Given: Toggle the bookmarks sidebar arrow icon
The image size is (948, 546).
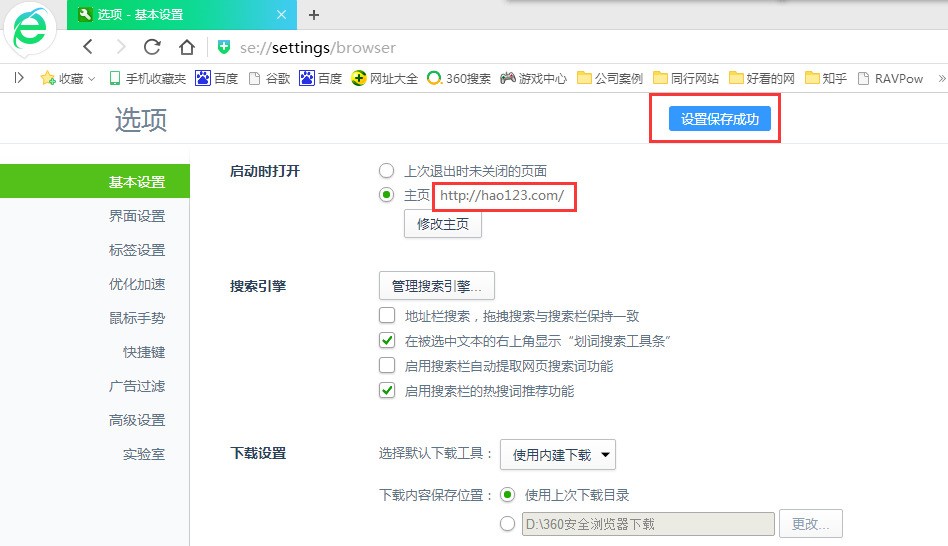Looking at the screenshot, I should pos(19,78).
